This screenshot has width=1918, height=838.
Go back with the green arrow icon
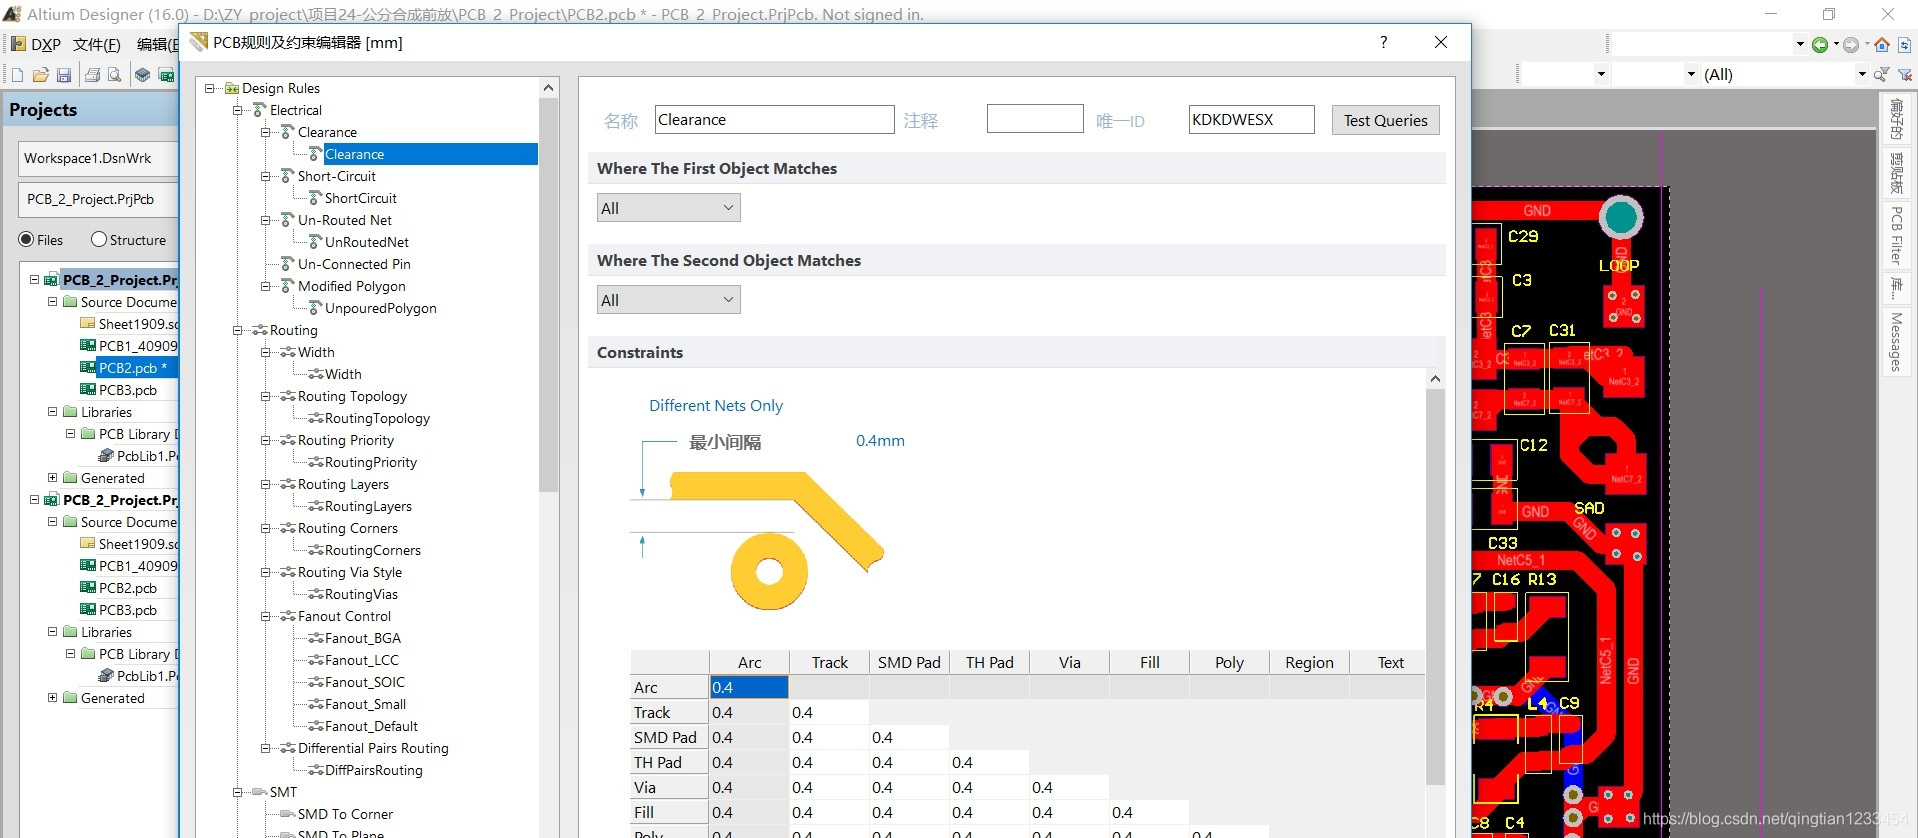(1820, 44)
